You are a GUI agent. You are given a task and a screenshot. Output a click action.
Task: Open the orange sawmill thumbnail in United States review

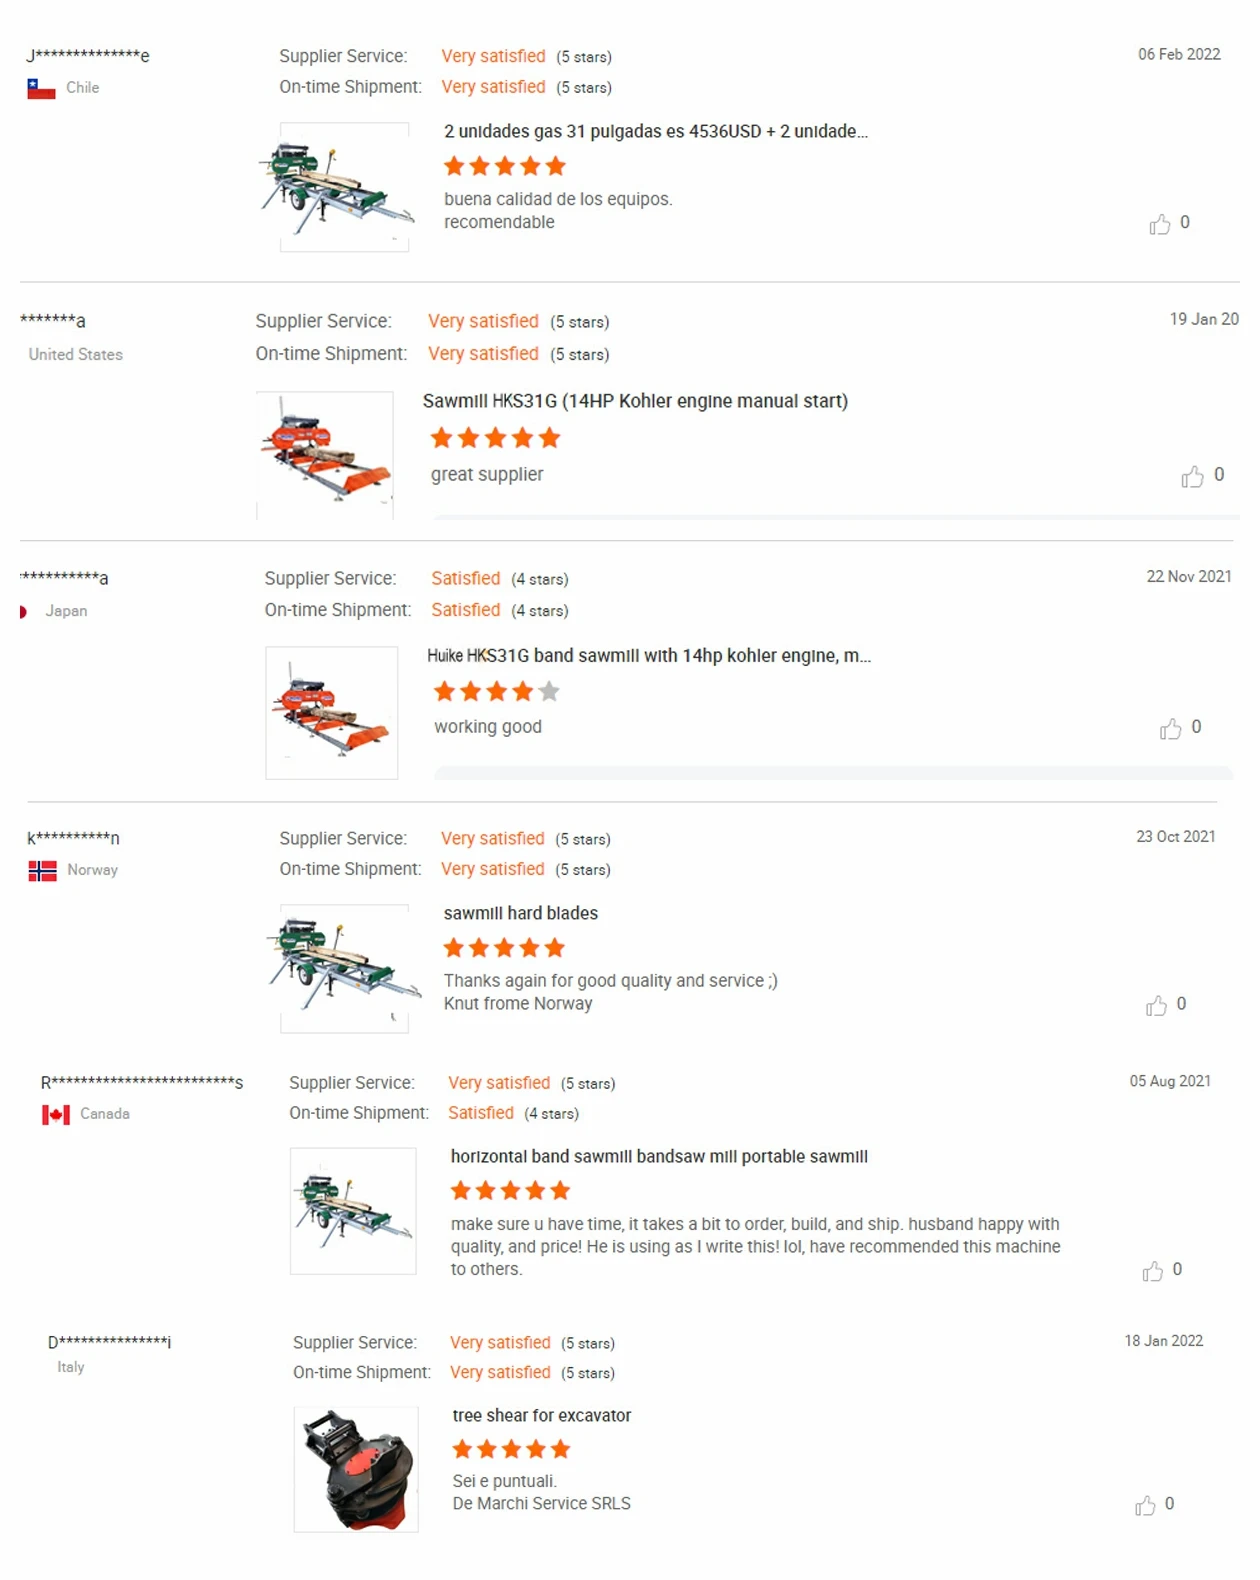tap(325, 455)
